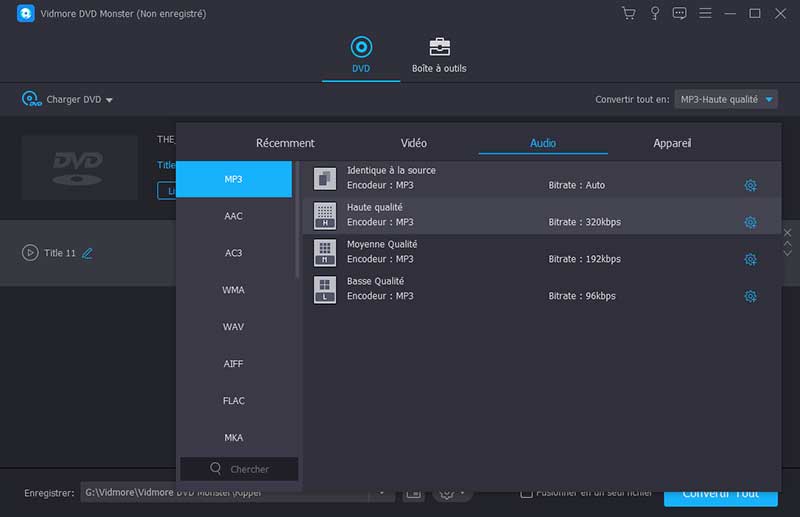This screenshot has width=800, height=517.
Task: Open the Appareil format tab
Action: [x=672, y=143]
